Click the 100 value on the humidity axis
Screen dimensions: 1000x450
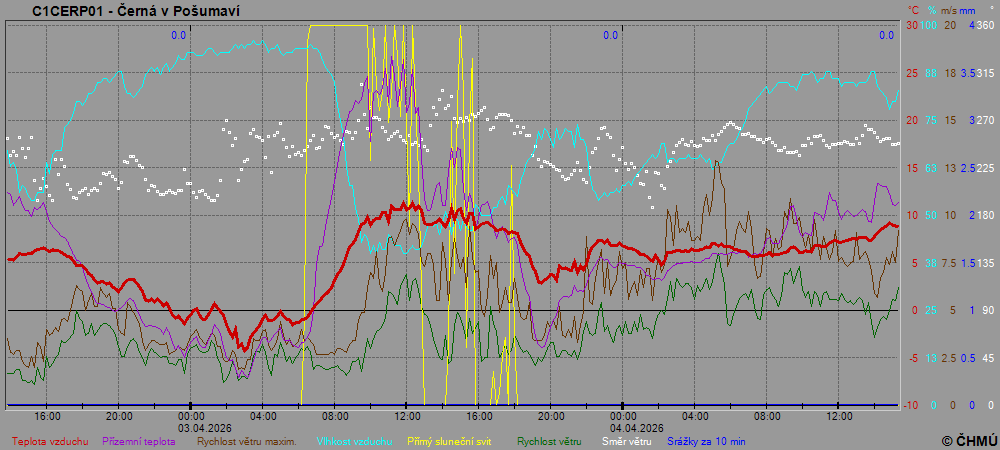pyautogui.click(x=929, y=25)
